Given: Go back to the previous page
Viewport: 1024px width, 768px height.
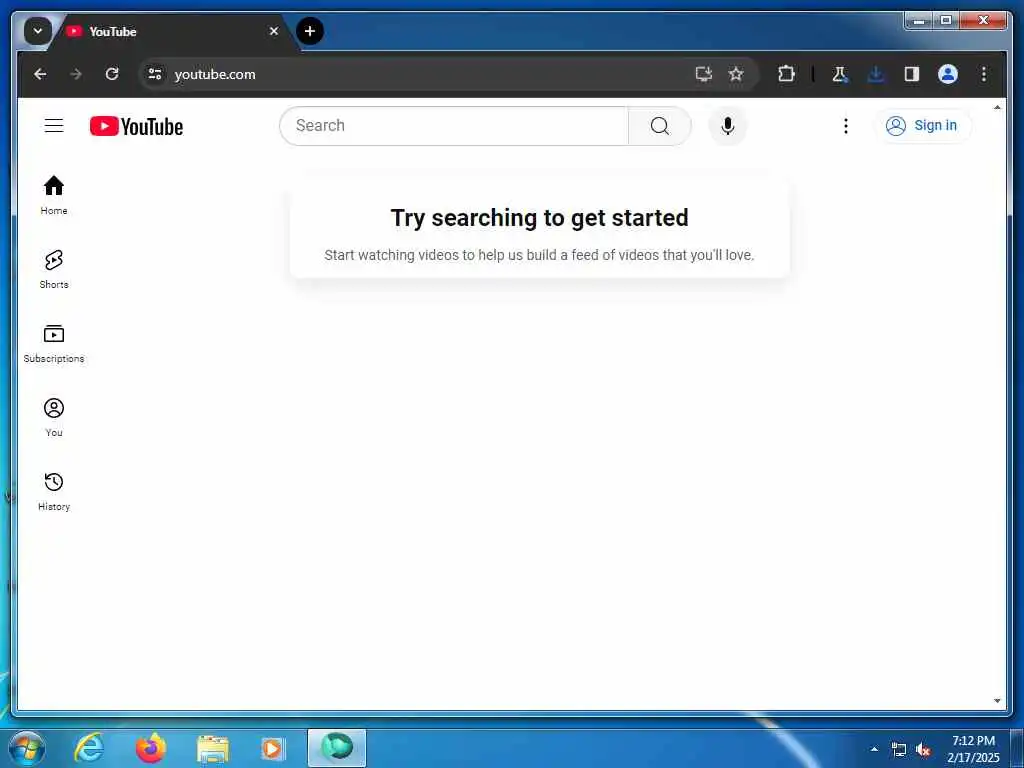Looking at the screenshot, I should (x=40, y=74).
